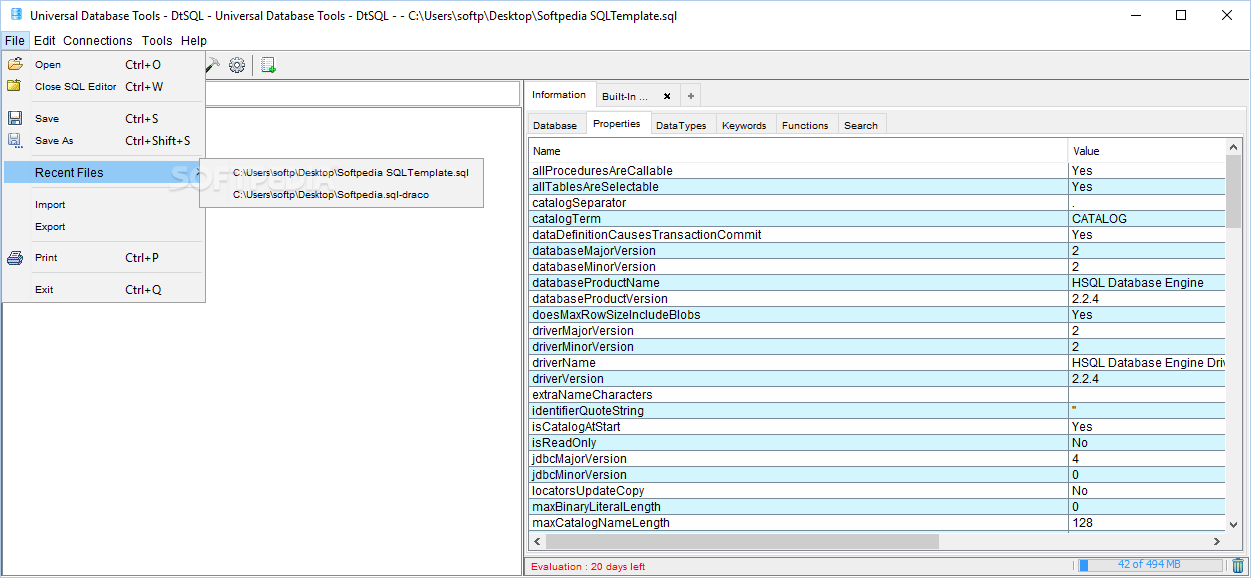The image size is (1251, 578).
Task: Open the Functions sub-tab
Action: pos(805,125)
